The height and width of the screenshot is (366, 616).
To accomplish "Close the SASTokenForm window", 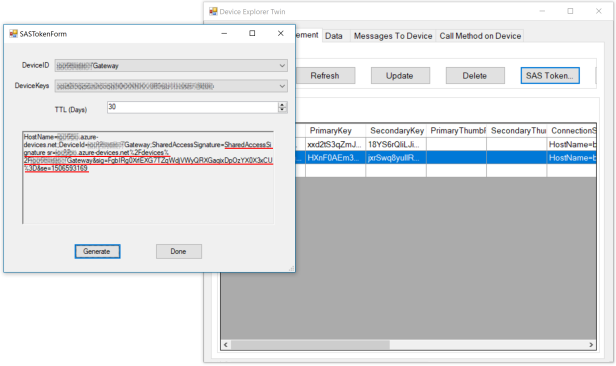I will tap(280, 33).
